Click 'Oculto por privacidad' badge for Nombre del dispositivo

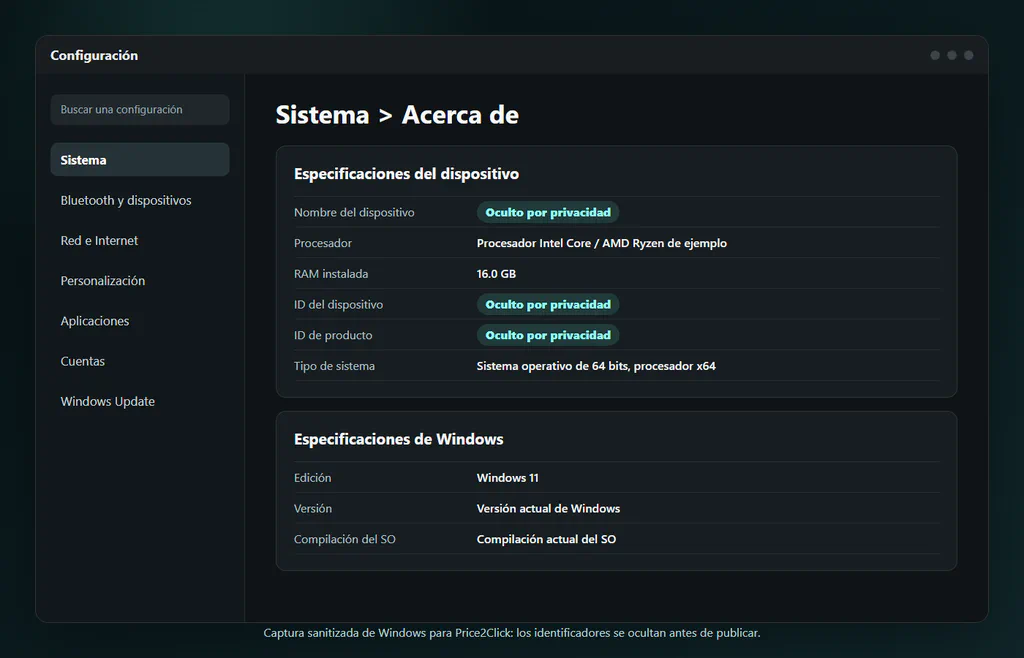(x=548, y=212)
